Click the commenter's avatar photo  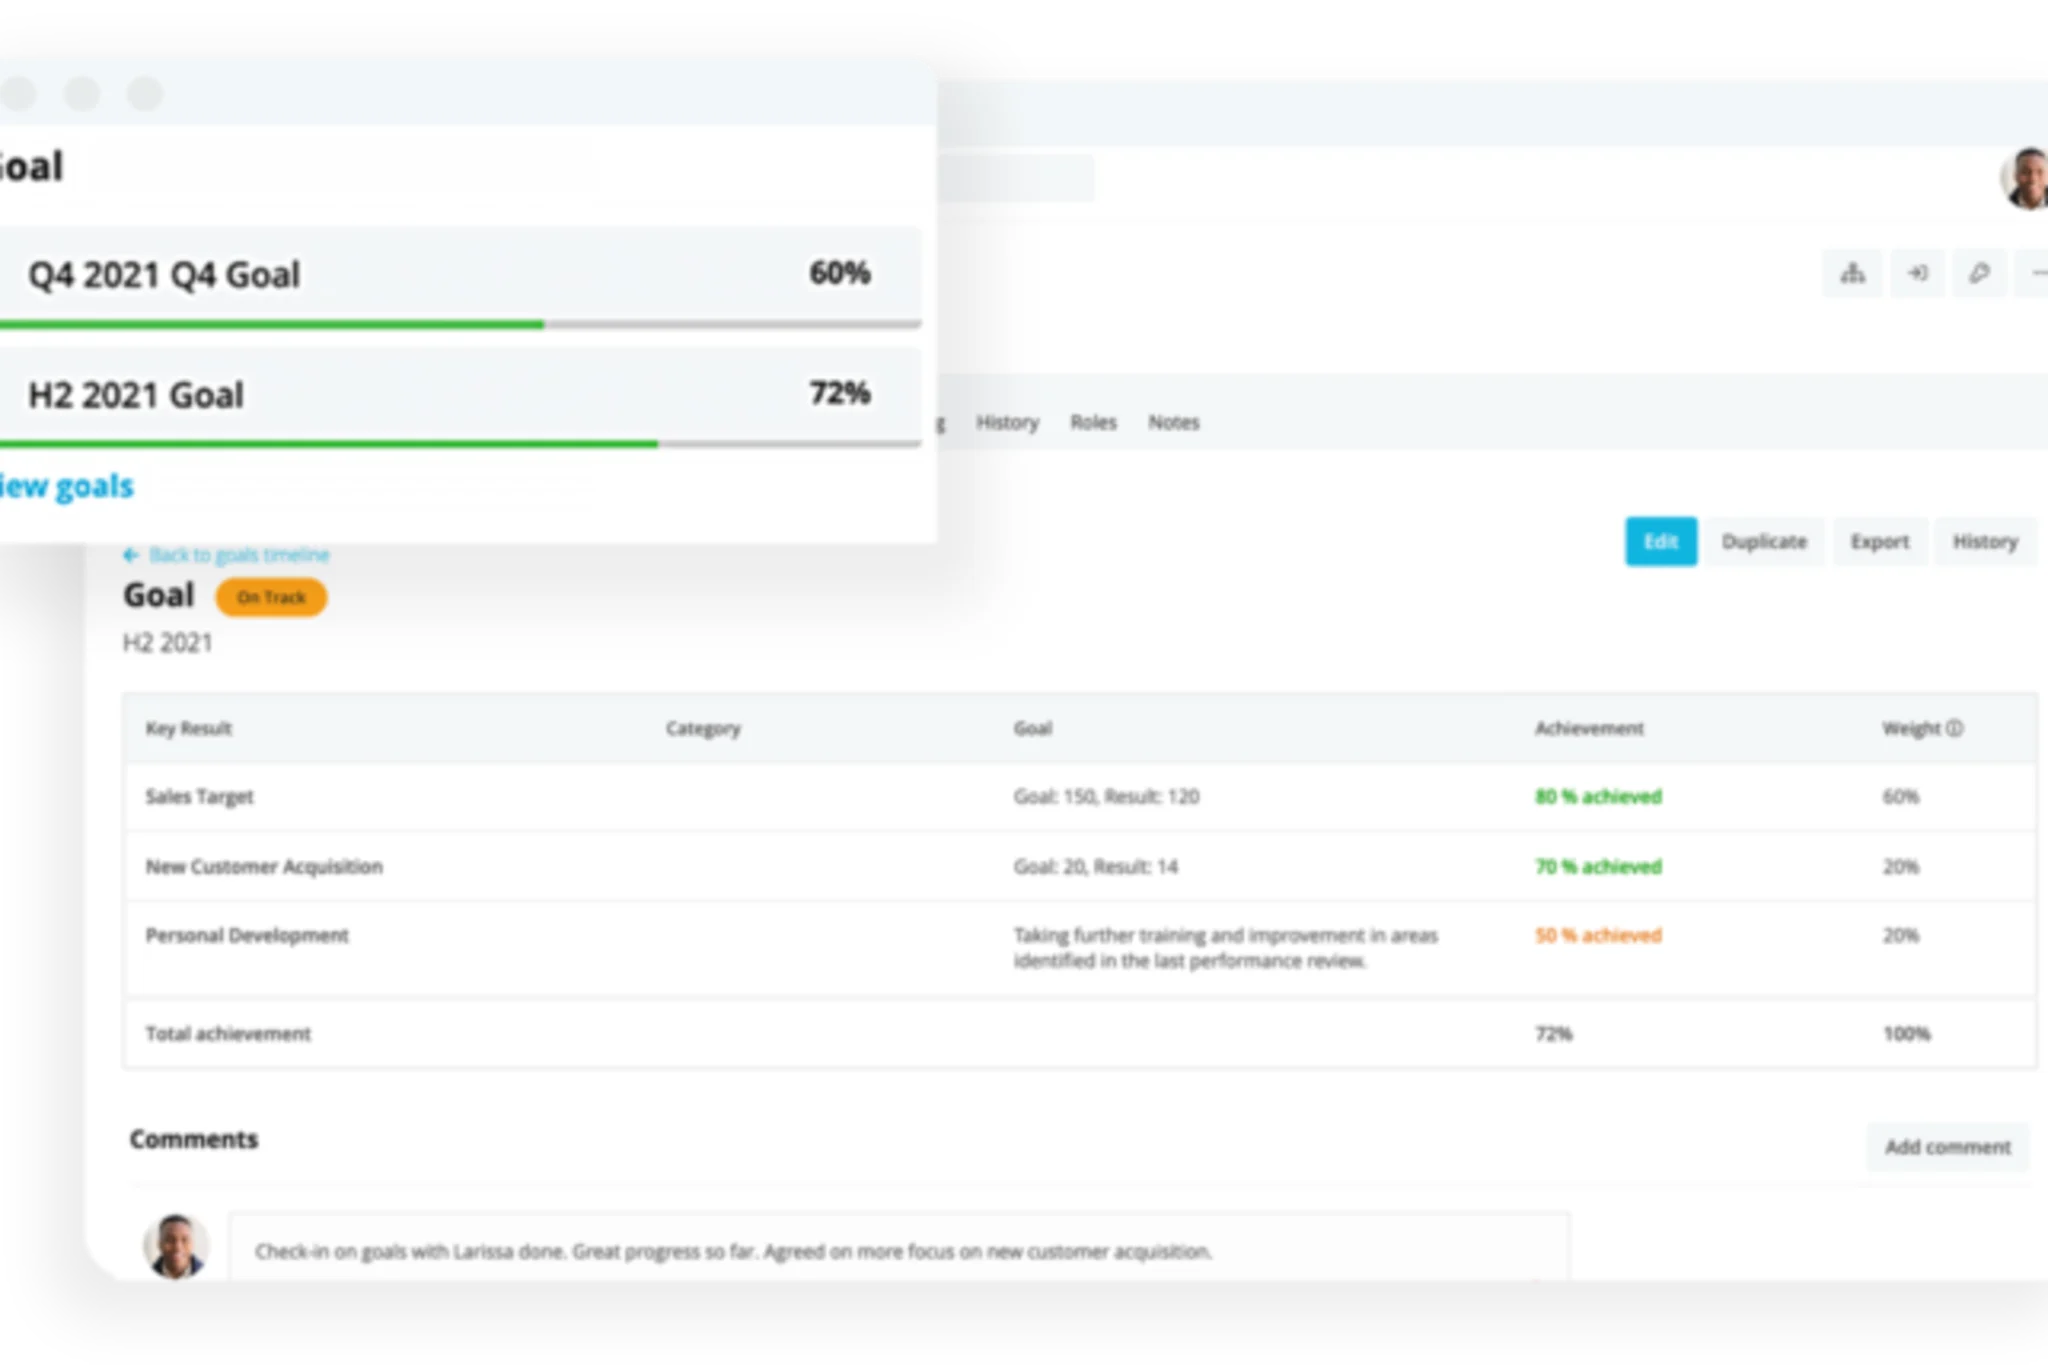pos(176,1244)
